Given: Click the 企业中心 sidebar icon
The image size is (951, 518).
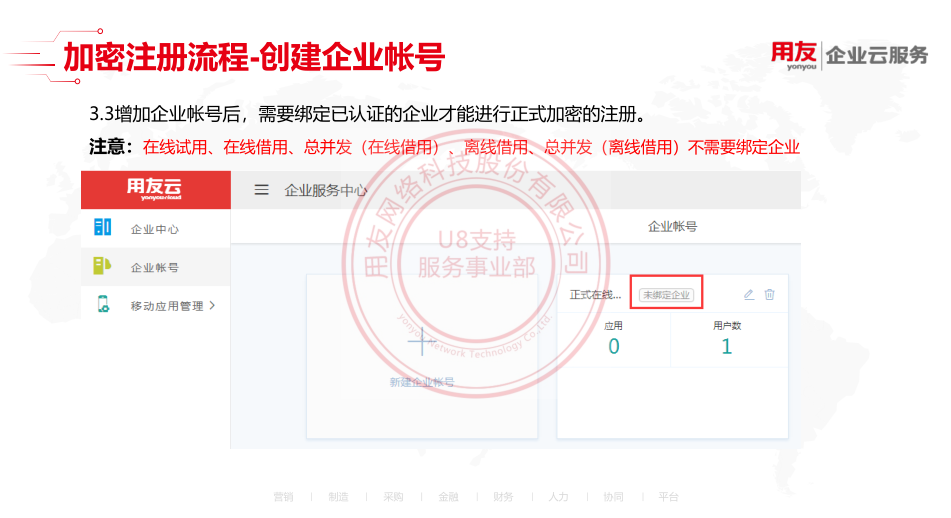Looking at the screenshot, I should click(102, 227).
